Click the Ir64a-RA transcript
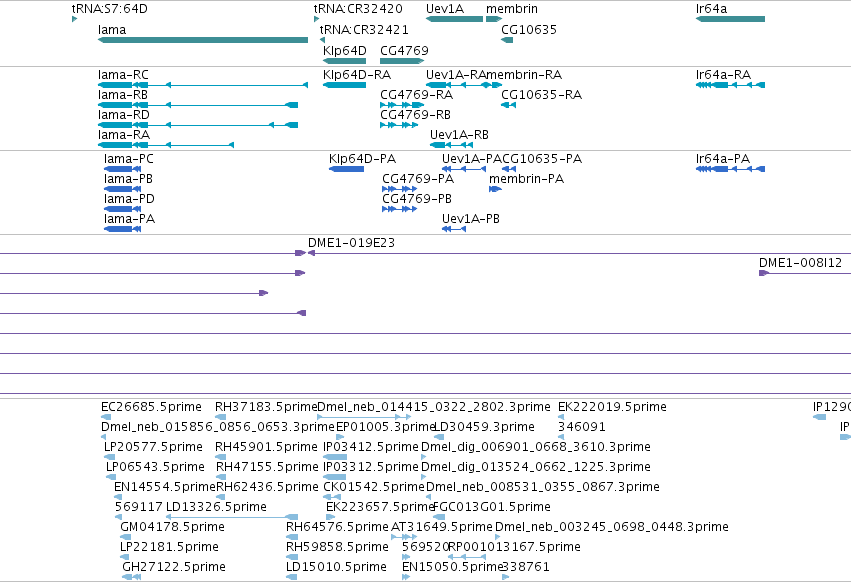 [x=731, y=85]
